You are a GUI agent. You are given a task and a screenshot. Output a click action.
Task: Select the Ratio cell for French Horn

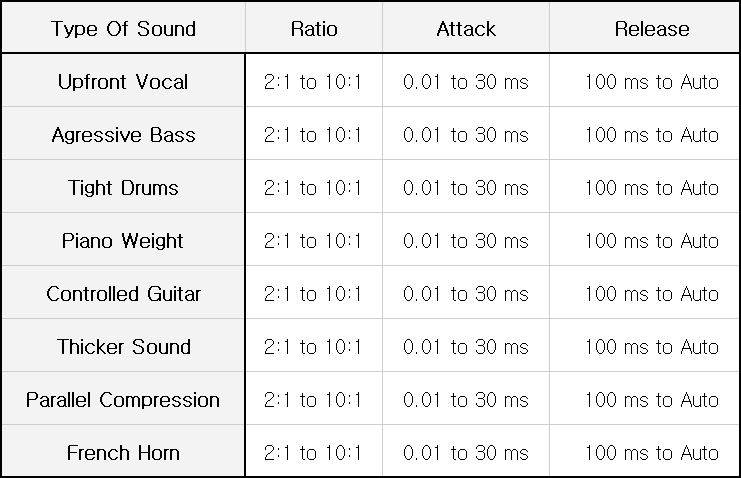313,452
